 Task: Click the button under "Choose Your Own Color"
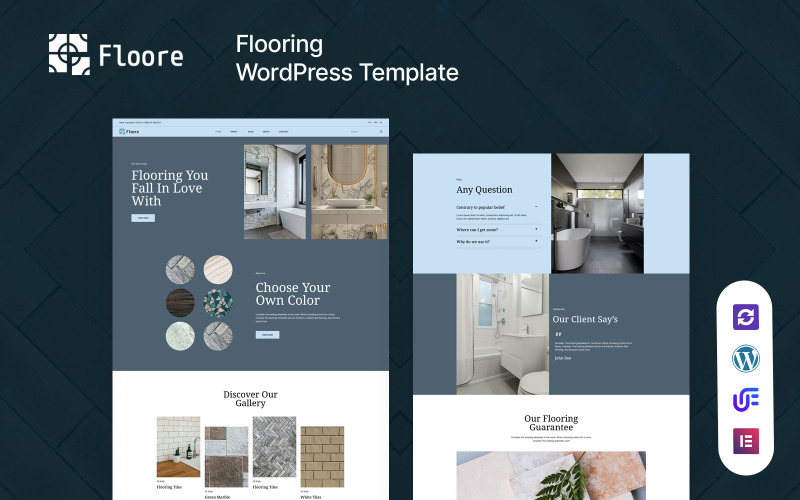click(267, 335)
